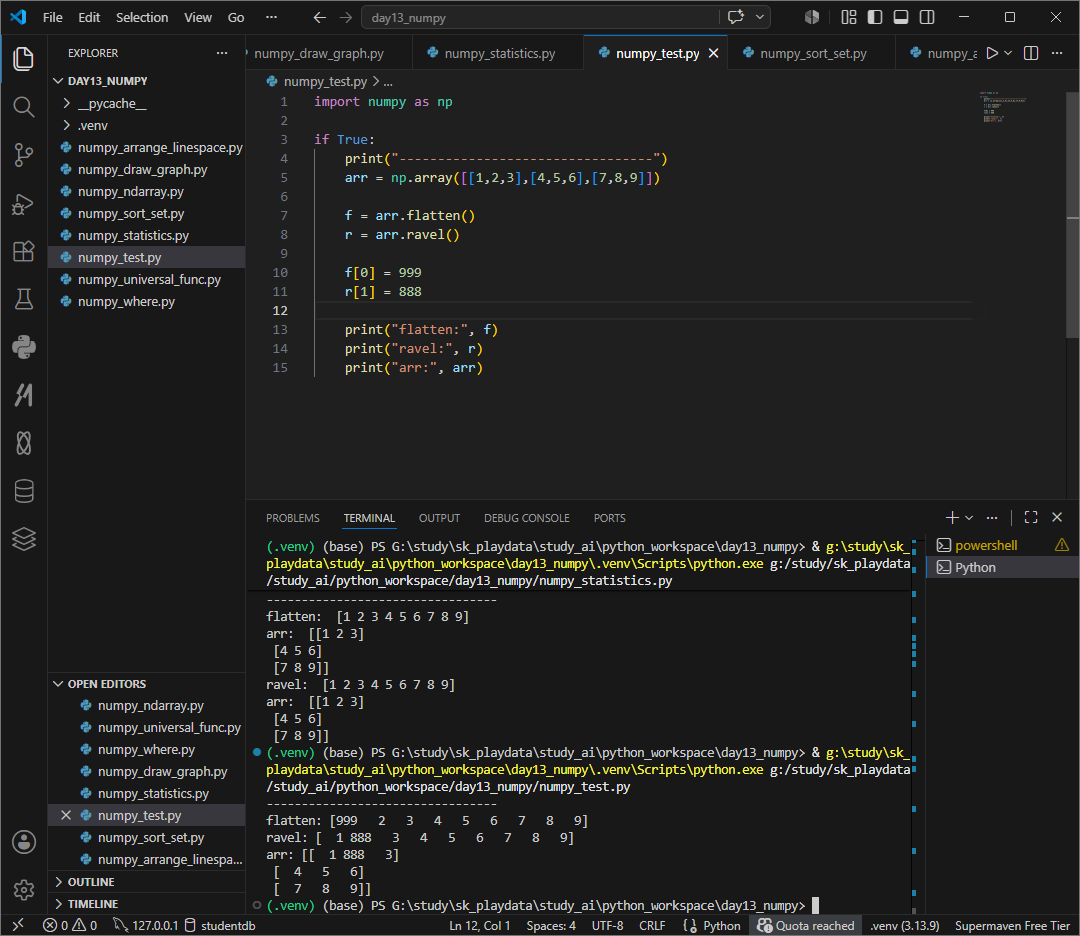Open the run button dropdown arrow
The width and height of the screenshot is (1080, 936).
tap(1008, 53)
